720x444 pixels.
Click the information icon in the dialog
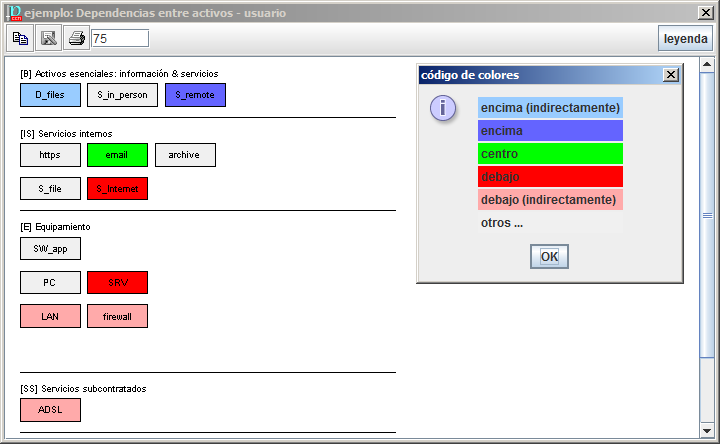[x=443, y=108]
